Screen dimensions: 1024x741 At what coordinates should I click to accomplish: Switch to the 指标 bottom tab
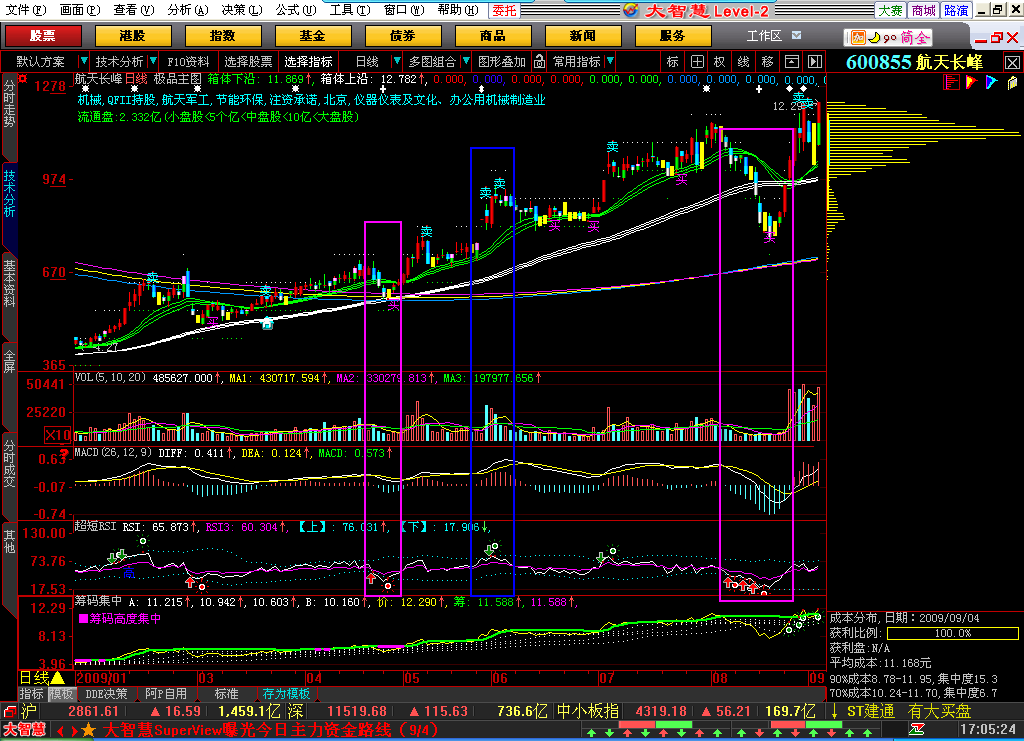point(31,693)
